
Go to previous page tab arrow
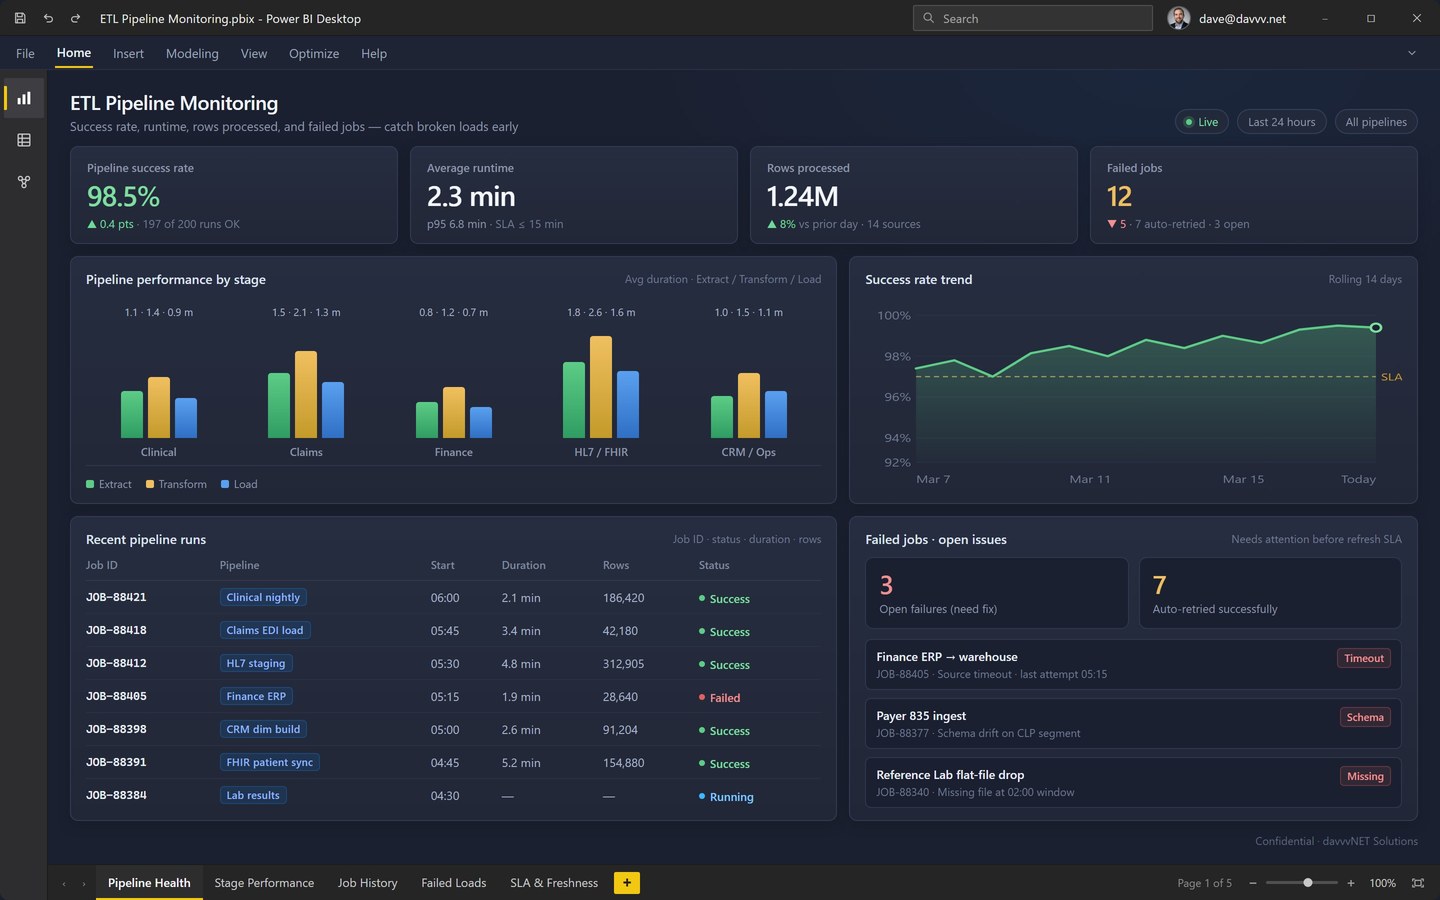coord(64,884)
